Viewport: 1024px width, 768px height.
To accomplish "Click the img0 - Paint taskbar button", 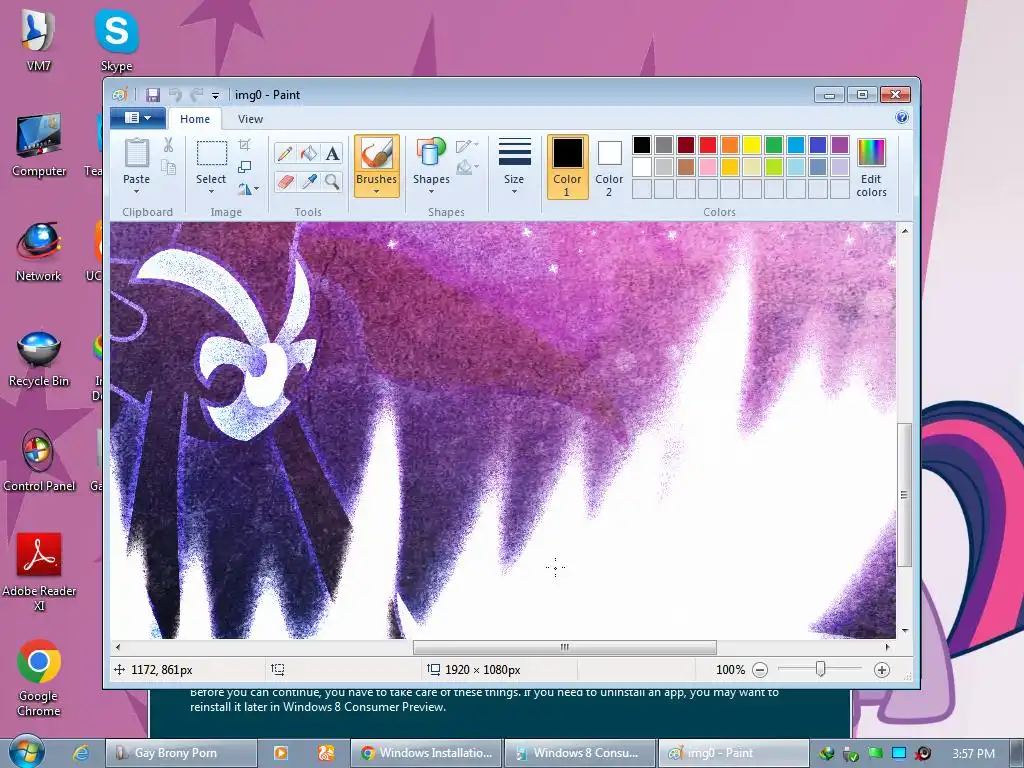I will coord(733,753).
